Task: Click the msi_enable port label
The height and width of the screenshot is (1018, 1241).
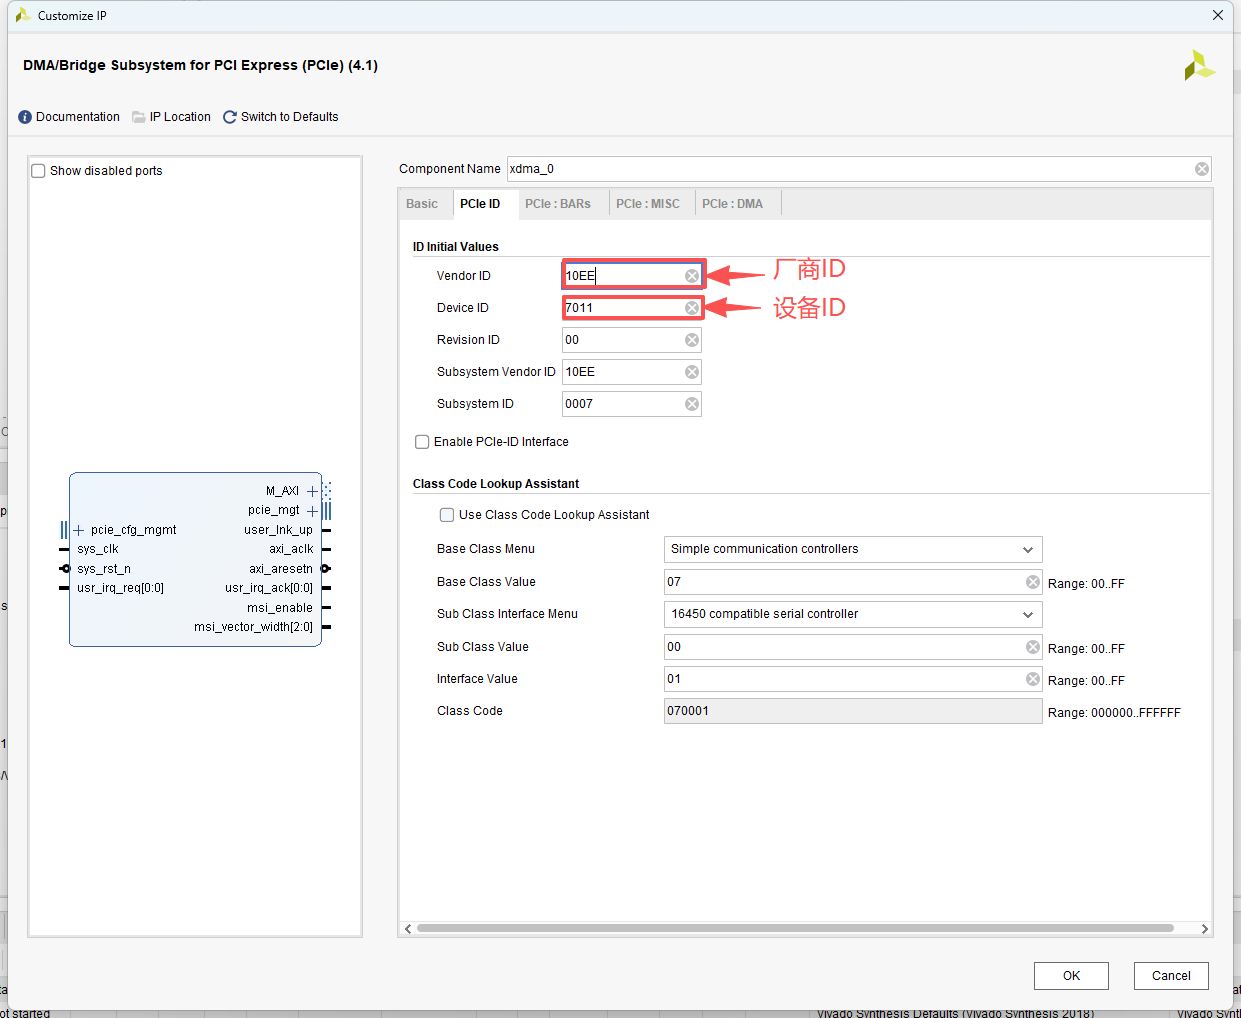Action: pos(280,608)
